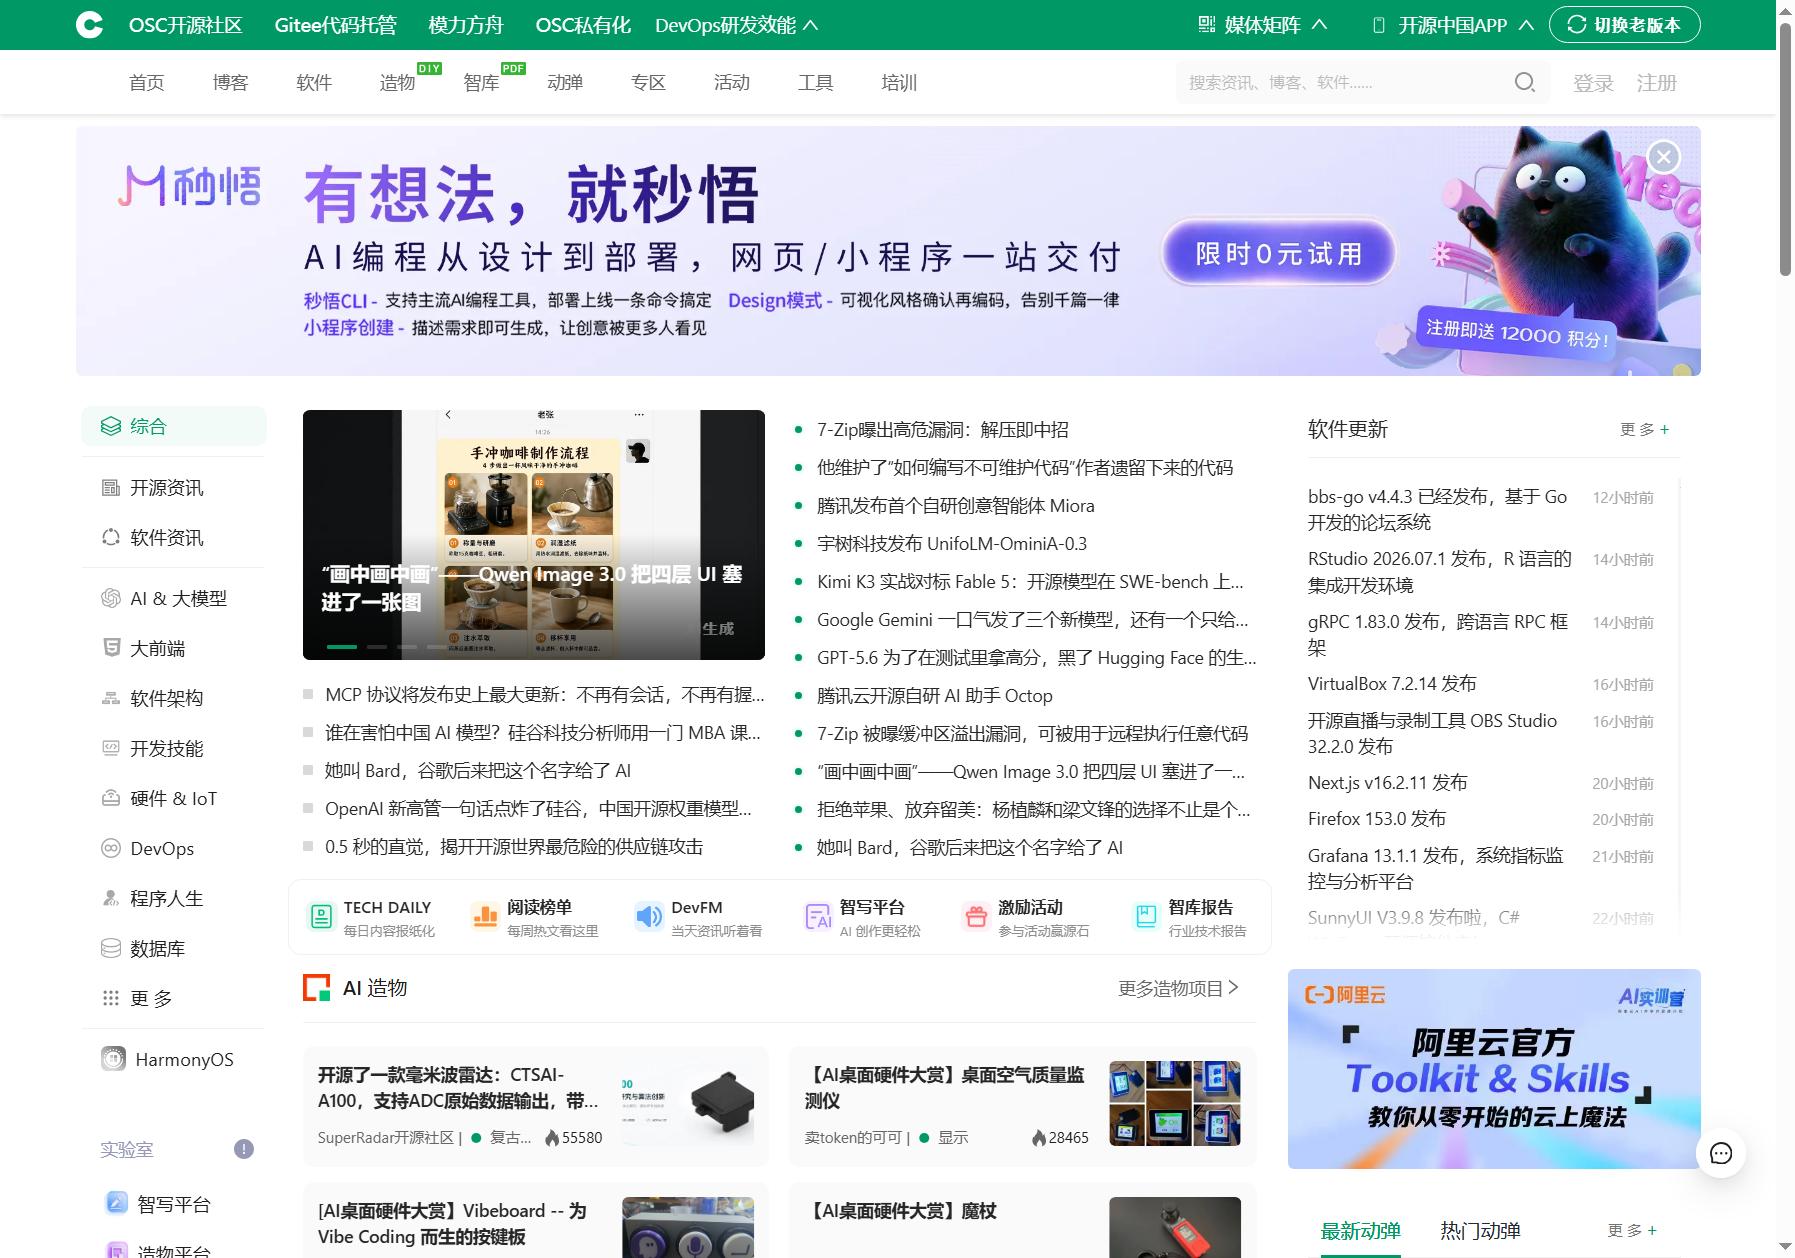Click the 限时0元试用 banner button
The image size is (1795, 1258).
click(x=1278, y=254)
